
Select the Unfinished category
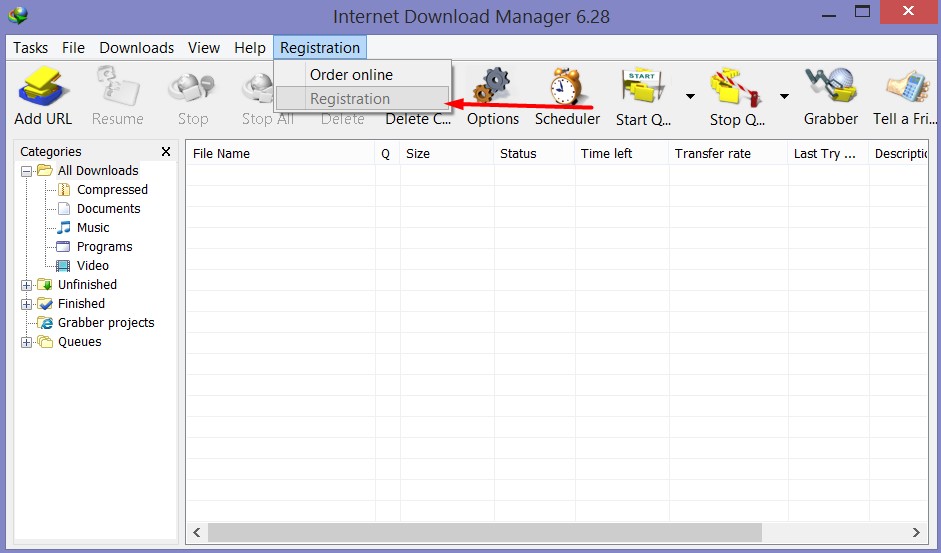coord(87,285)
